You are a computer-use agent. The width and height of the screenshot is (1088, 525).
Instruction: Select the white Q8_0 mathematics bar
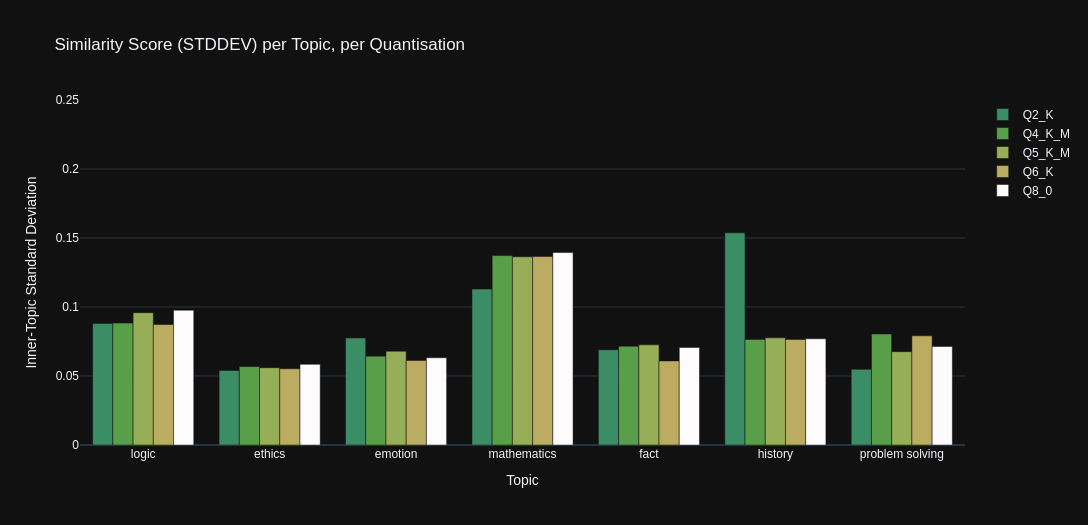coord(563,349)
